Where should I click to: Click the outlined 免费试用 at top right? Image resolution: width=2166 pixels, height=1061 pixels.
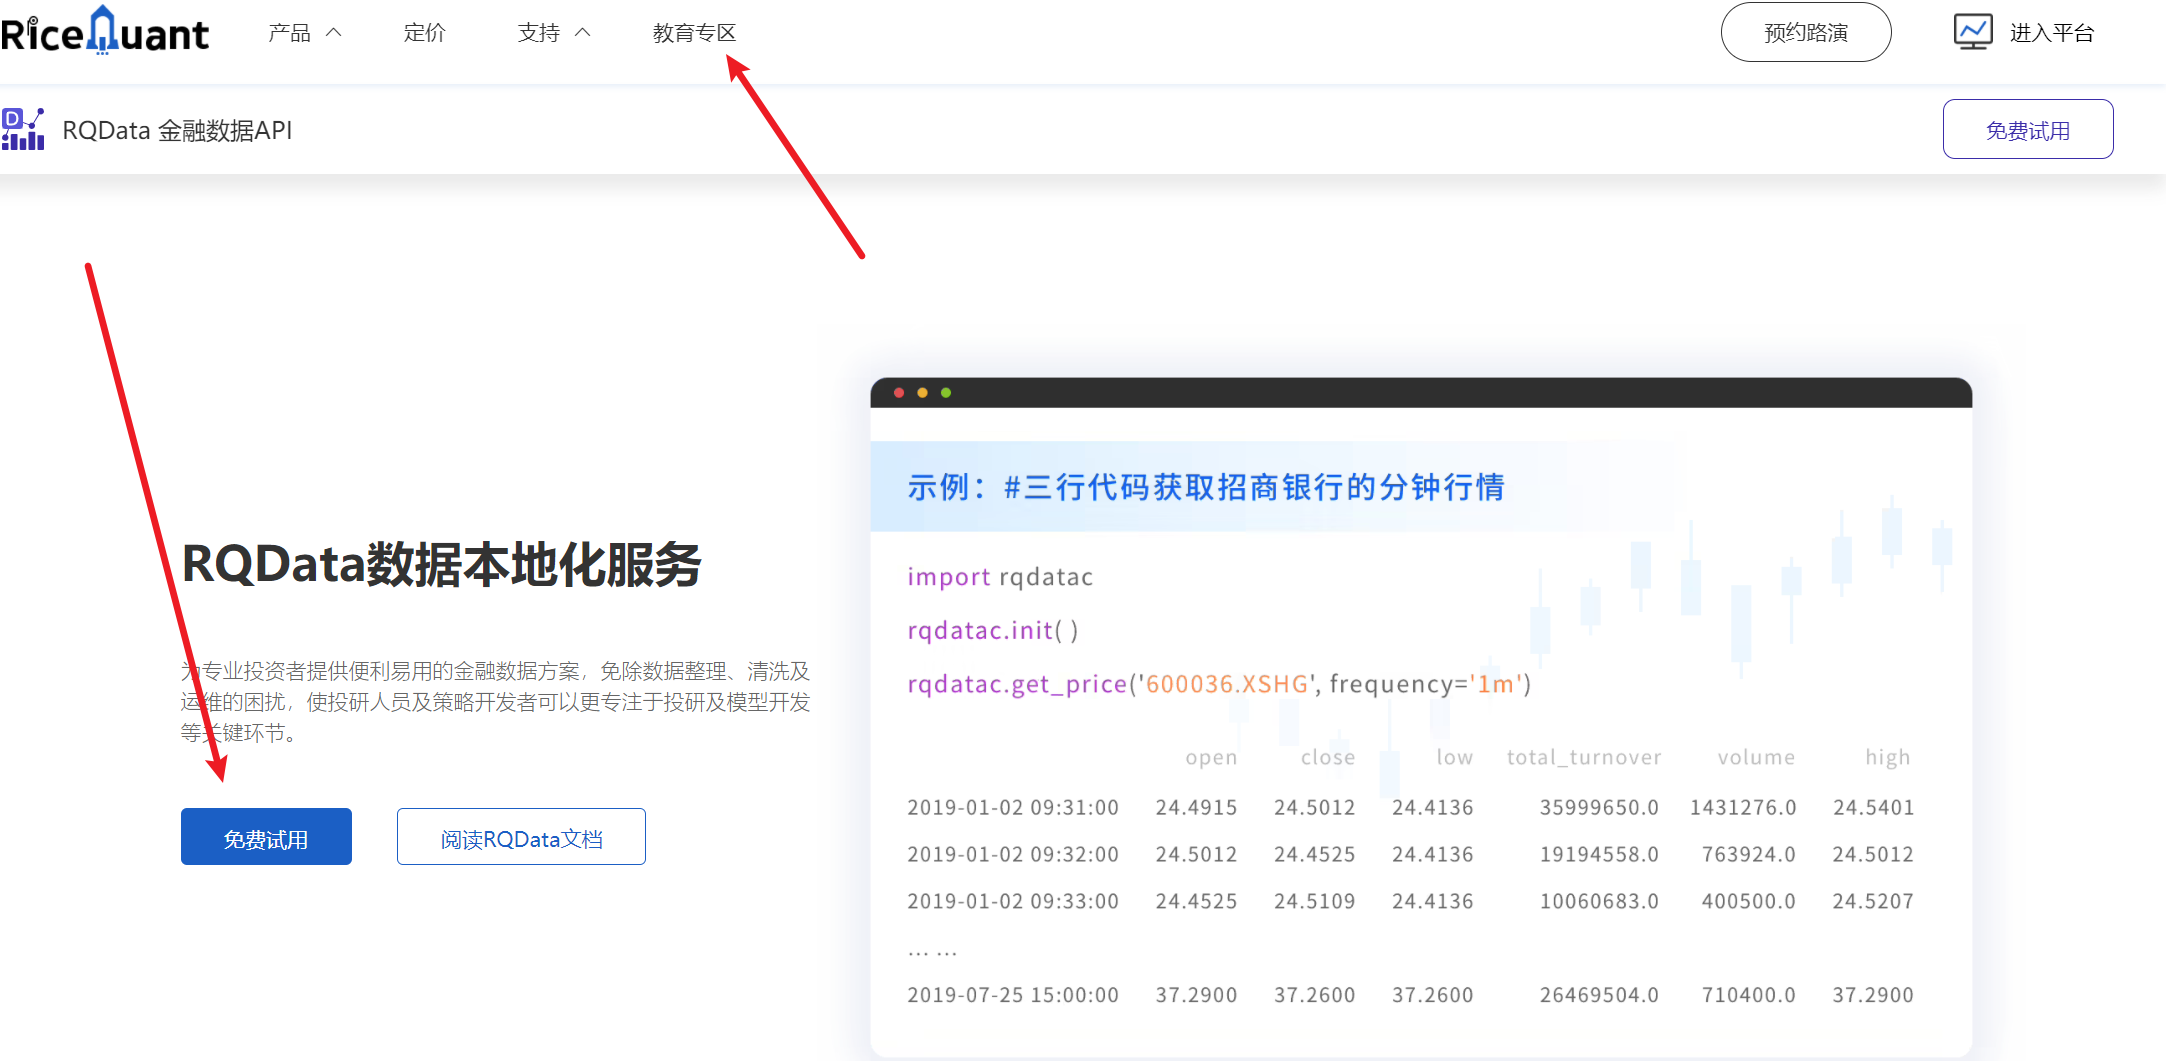click(x=2028, y=128)
